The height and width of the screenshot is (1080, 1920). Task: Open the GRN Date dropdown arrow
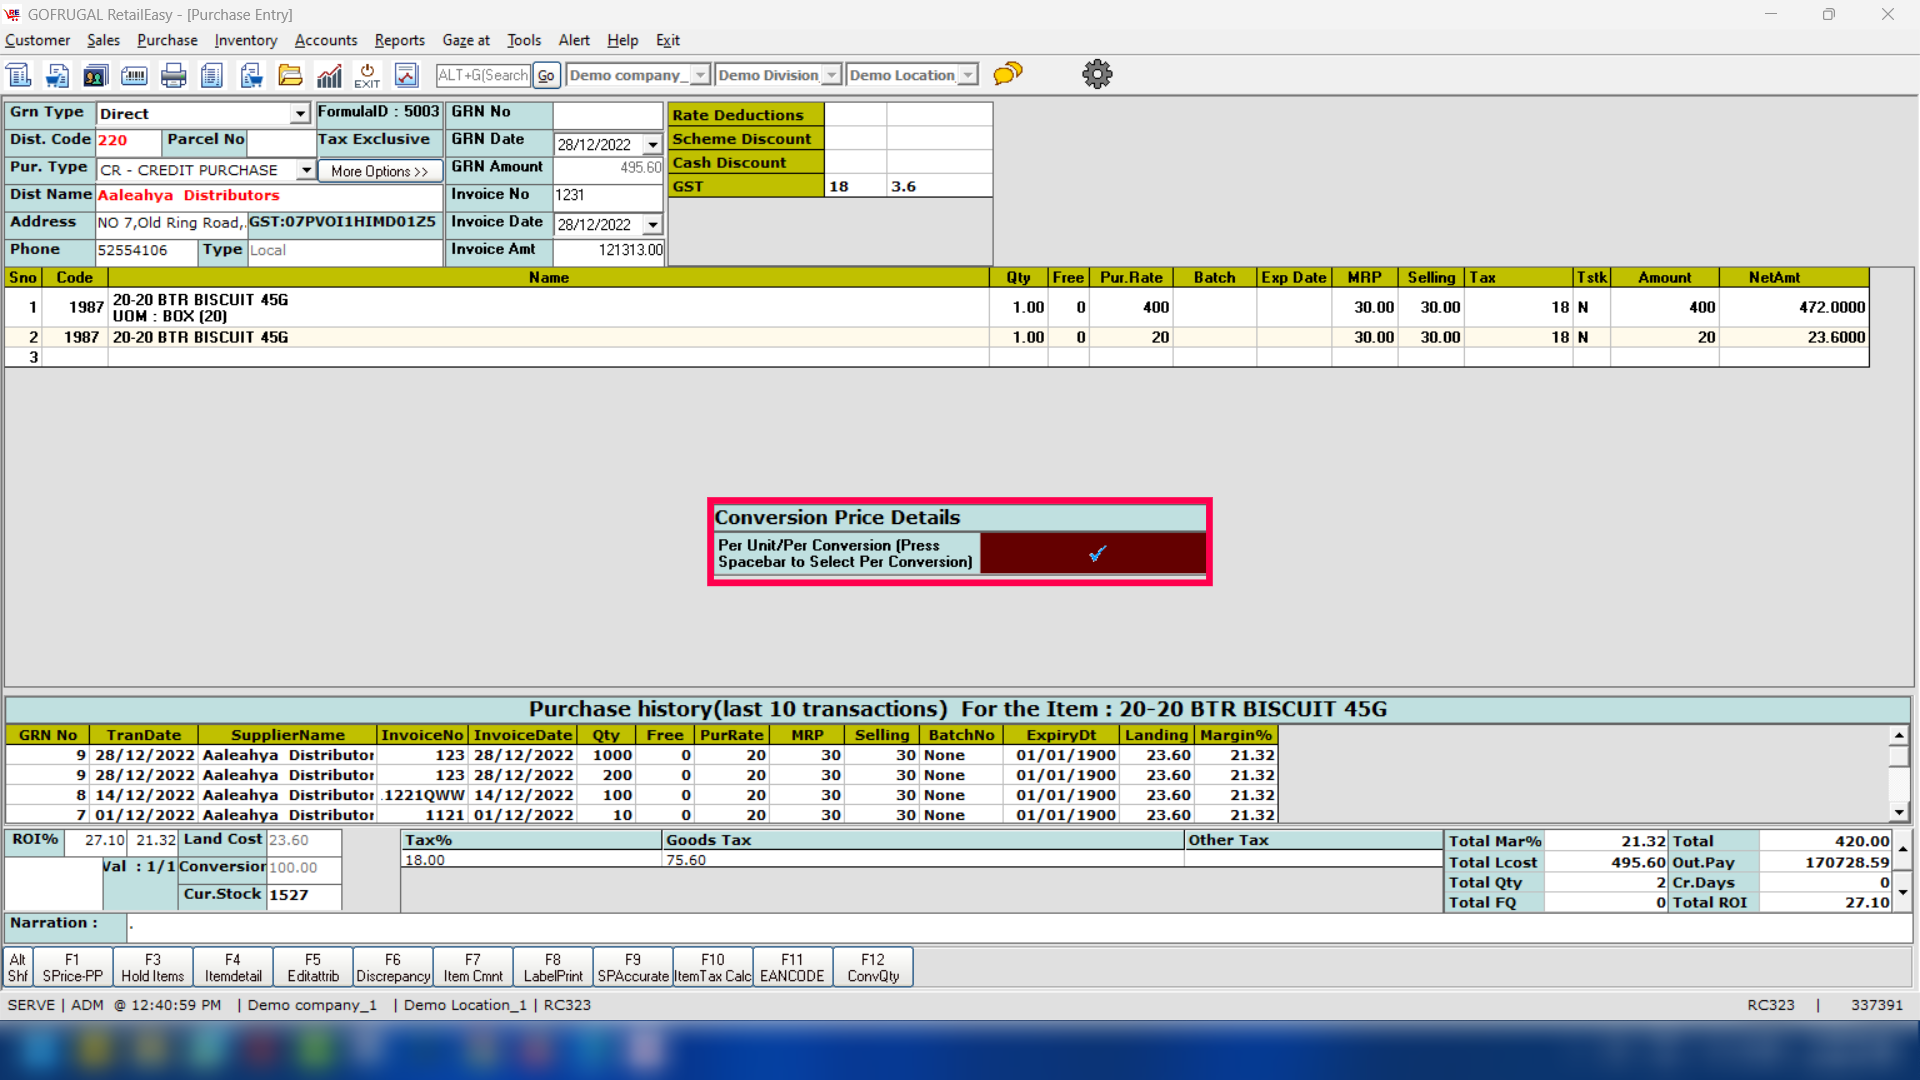tap(653, 145)
